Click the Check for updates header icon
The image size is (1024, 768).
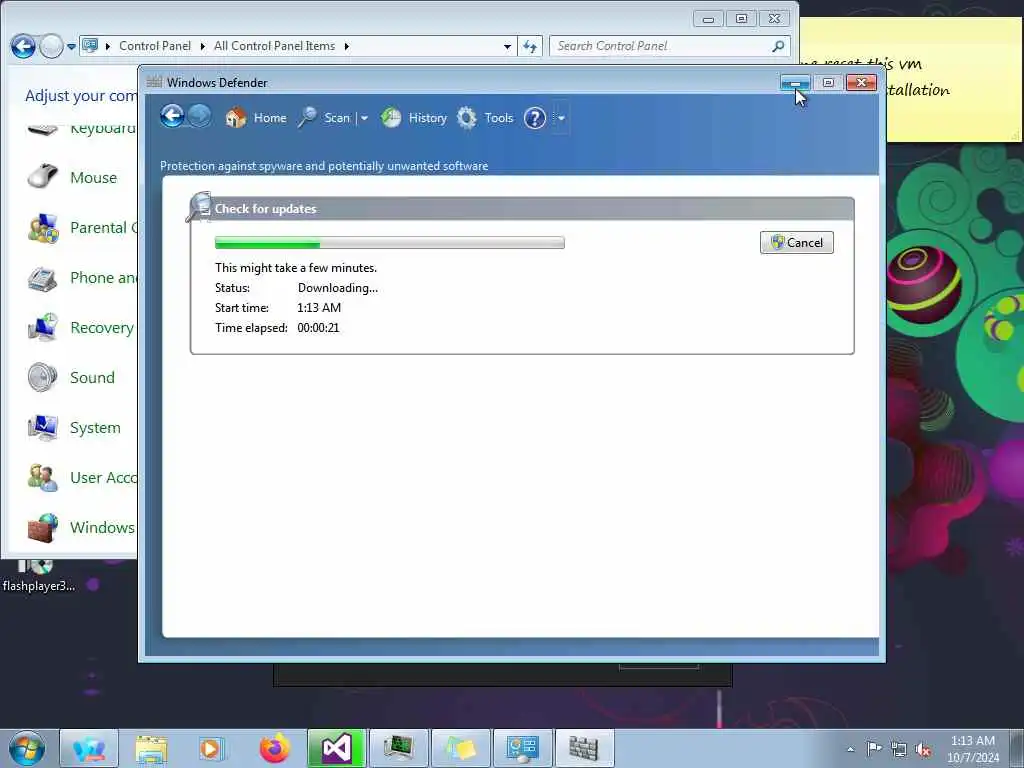[x=199, y=207]
